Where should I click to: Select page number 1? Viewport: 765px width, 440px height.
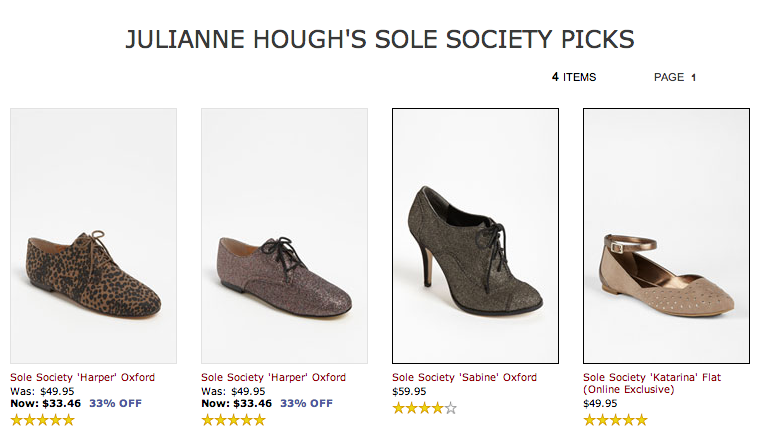pos(693,77)
